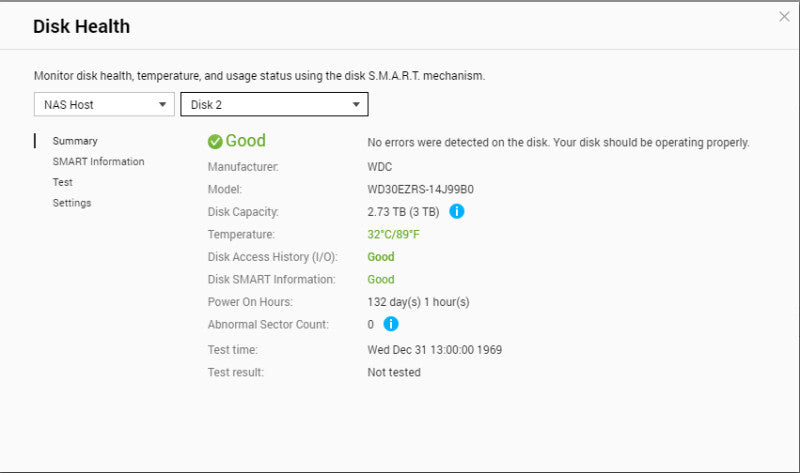800x473 pixels.
Task: Click the Power On Hours value 132 day(s)
Action: click(418, 302)
